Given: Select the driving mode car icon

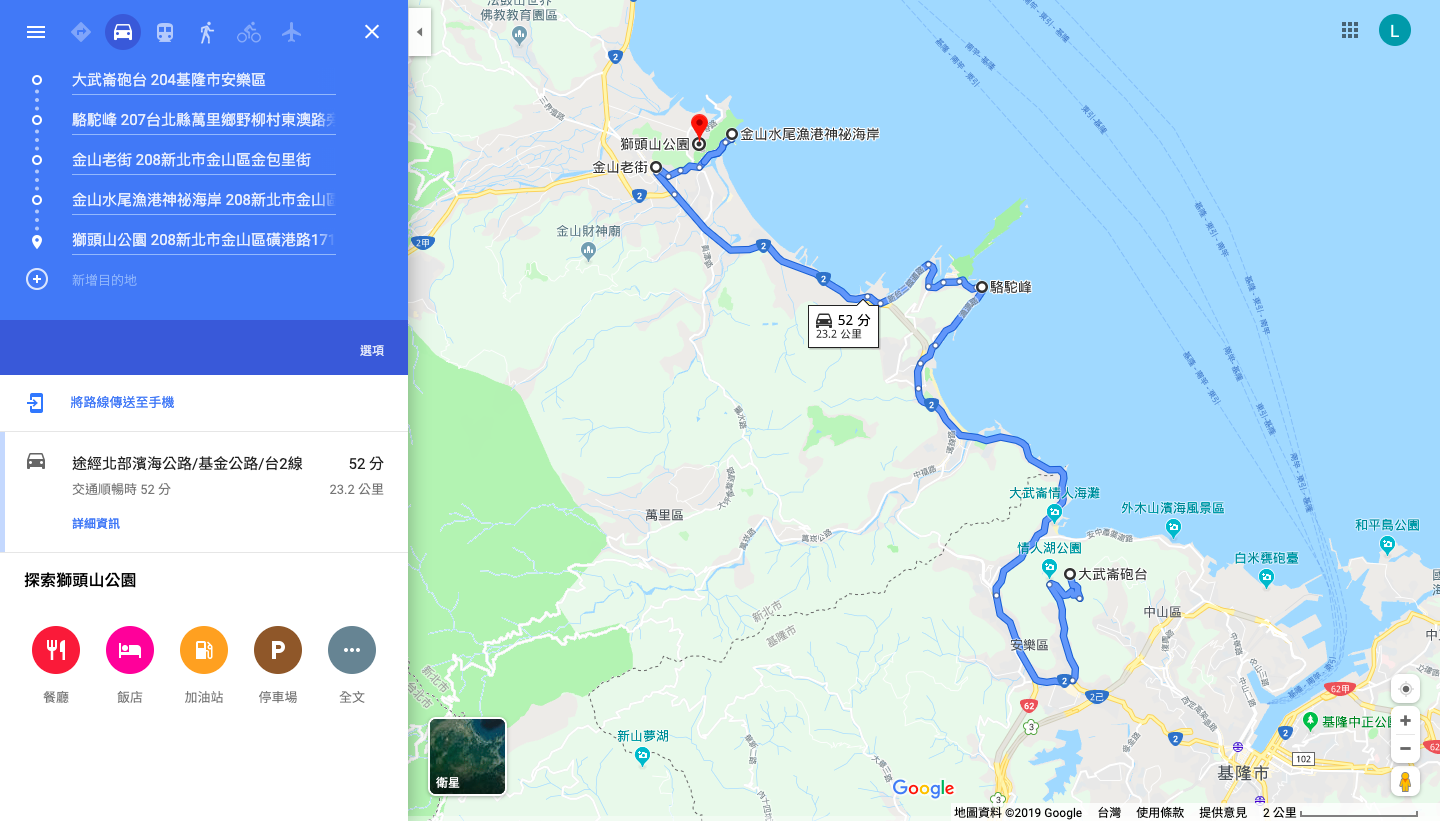Looking at the screenshot, I should point(123,32).
